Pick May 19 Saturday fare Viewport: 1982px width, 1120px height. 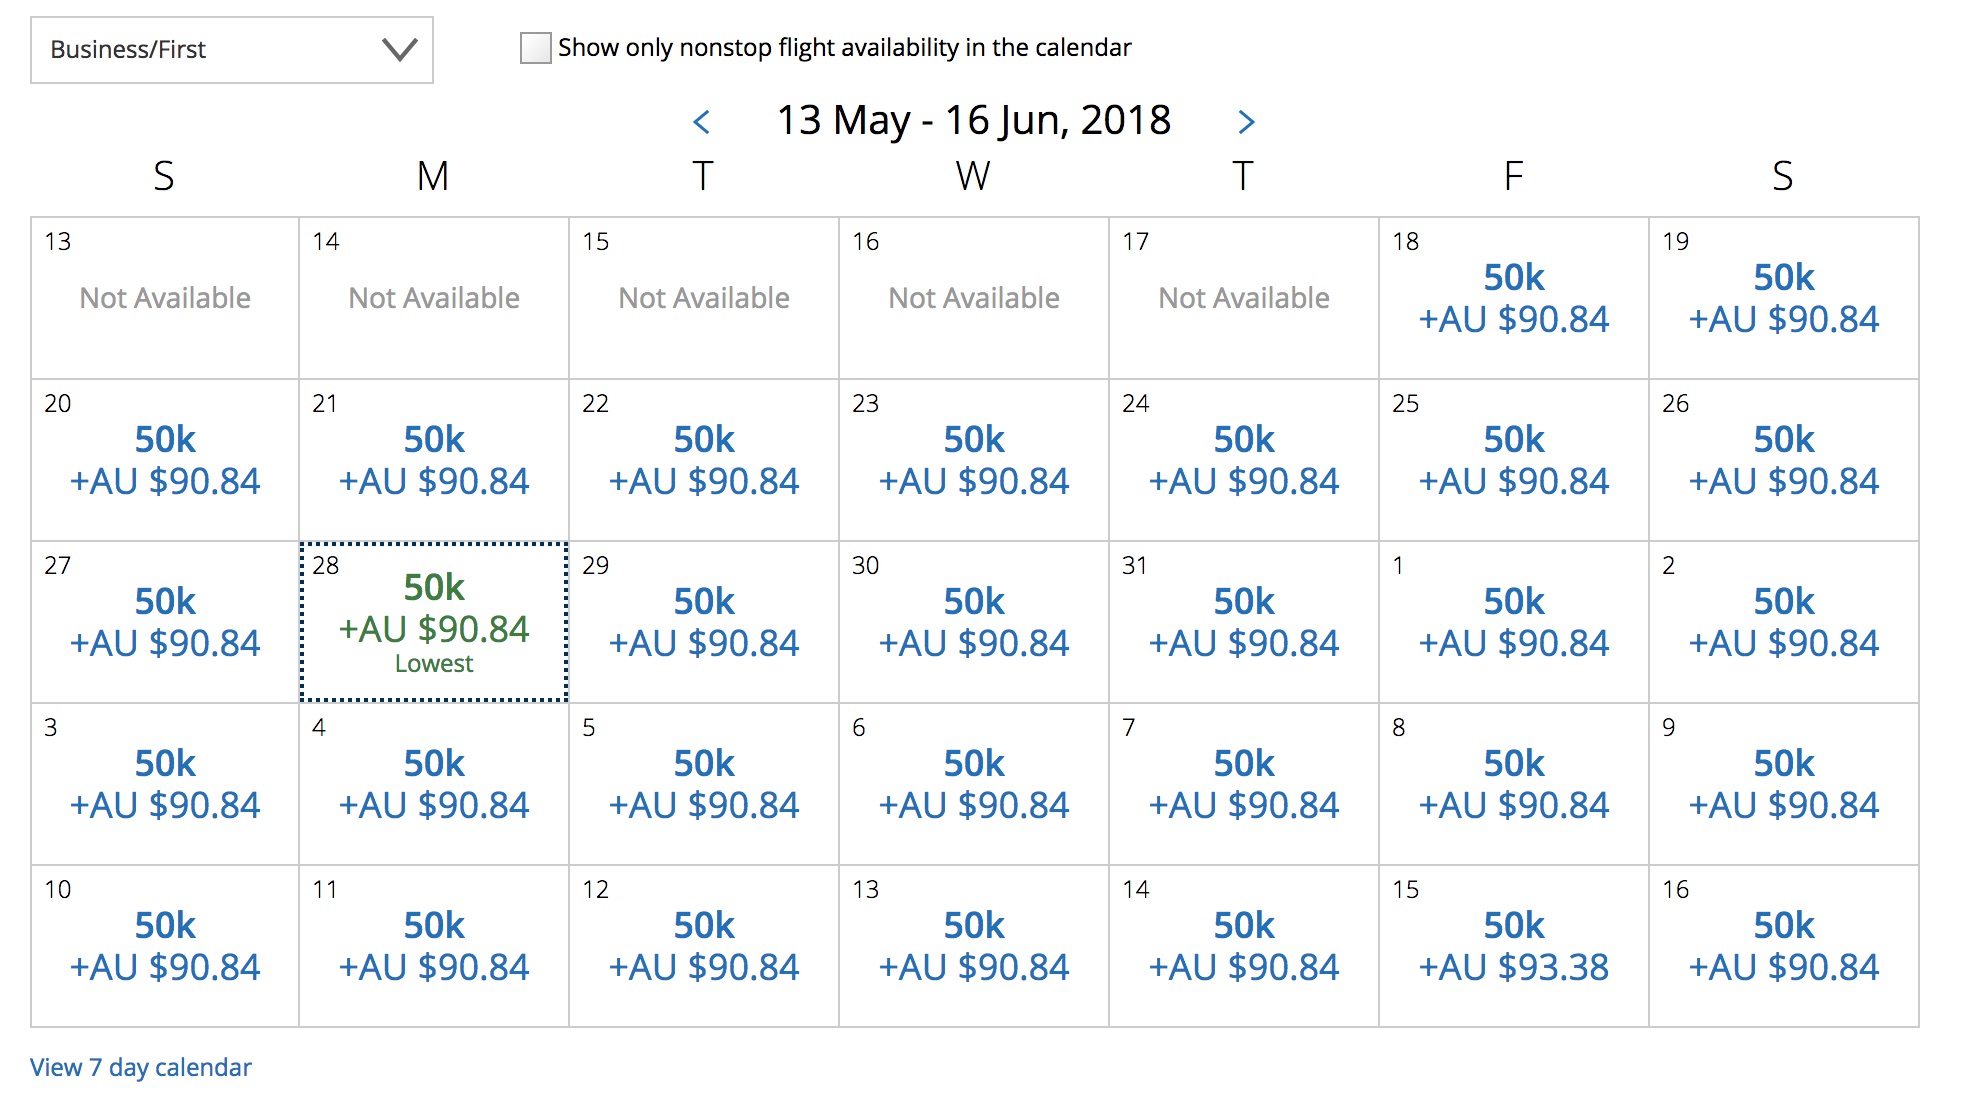(x=1784, y=298)
